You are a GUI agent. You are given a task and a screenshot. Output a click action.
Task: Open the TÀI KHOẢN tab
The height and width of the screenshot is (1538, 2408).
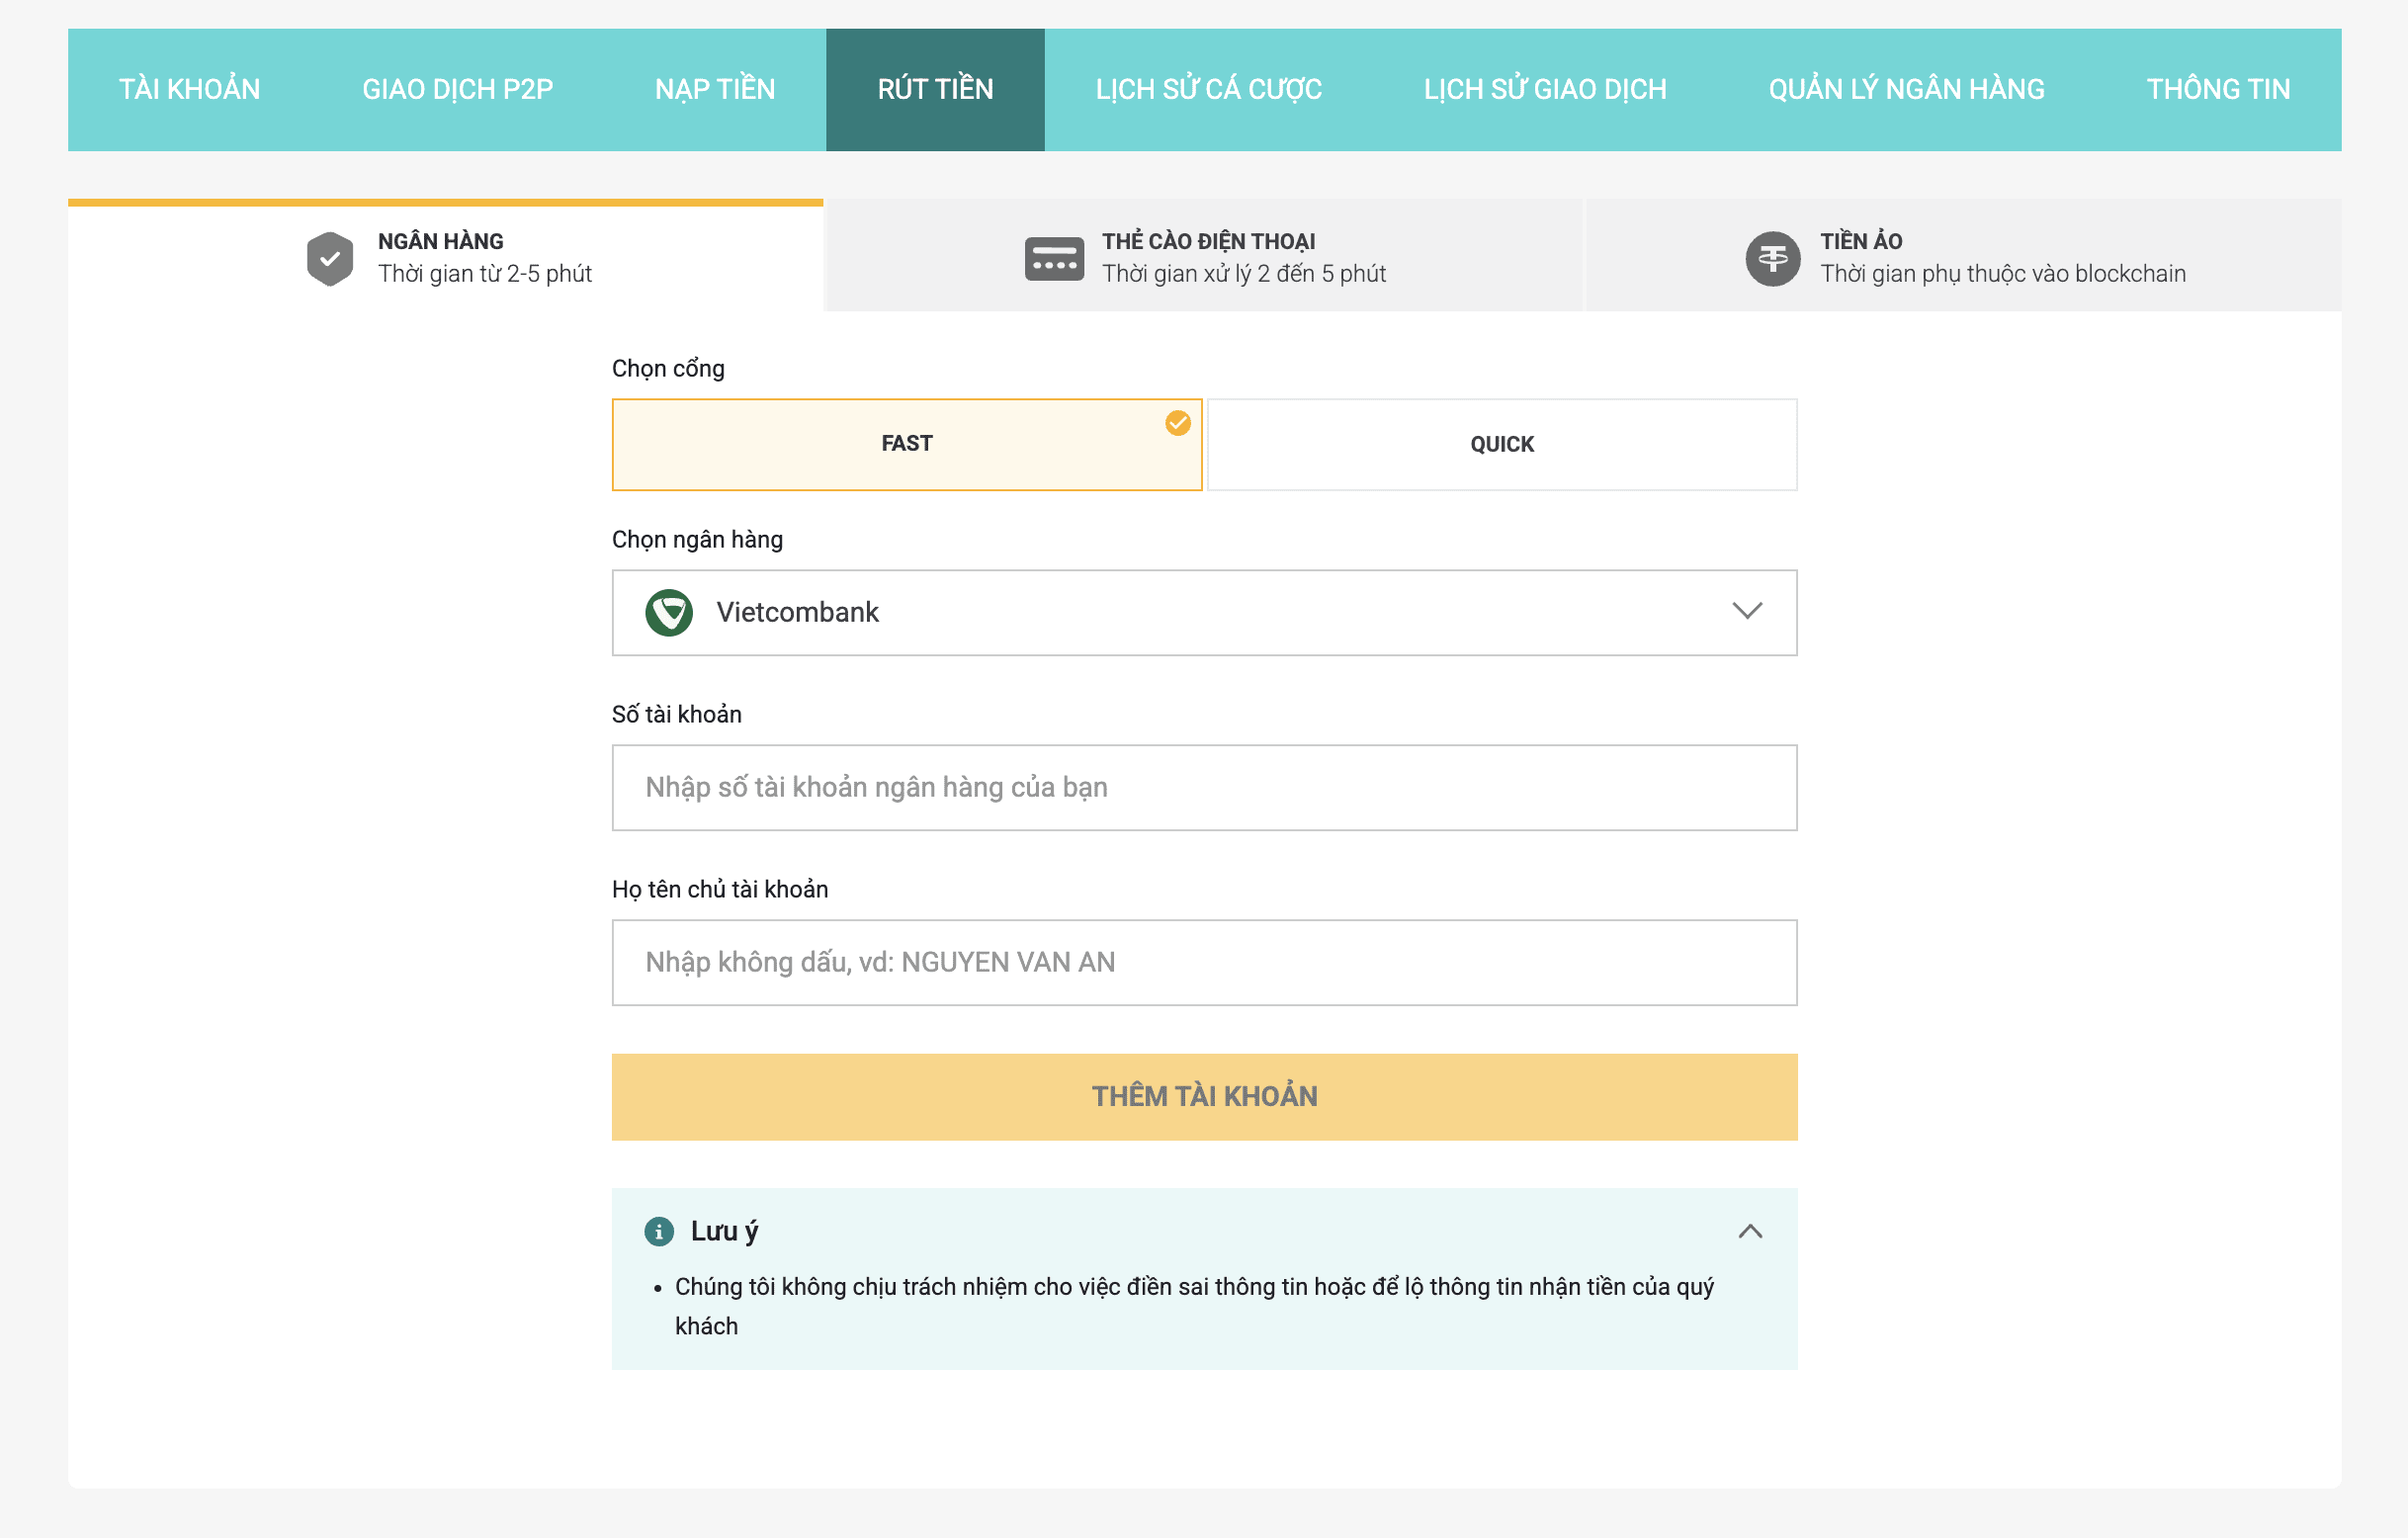189,90
